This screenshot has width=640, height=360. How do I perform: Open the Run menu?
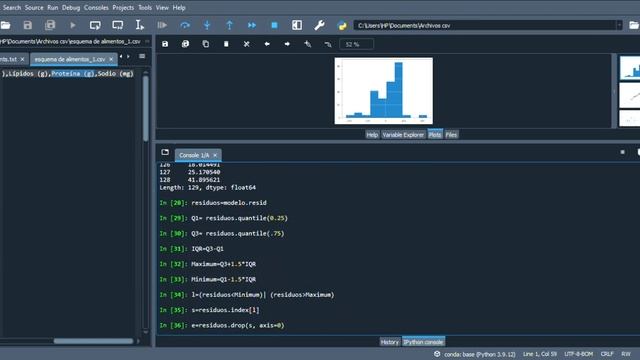click(53, 7)
